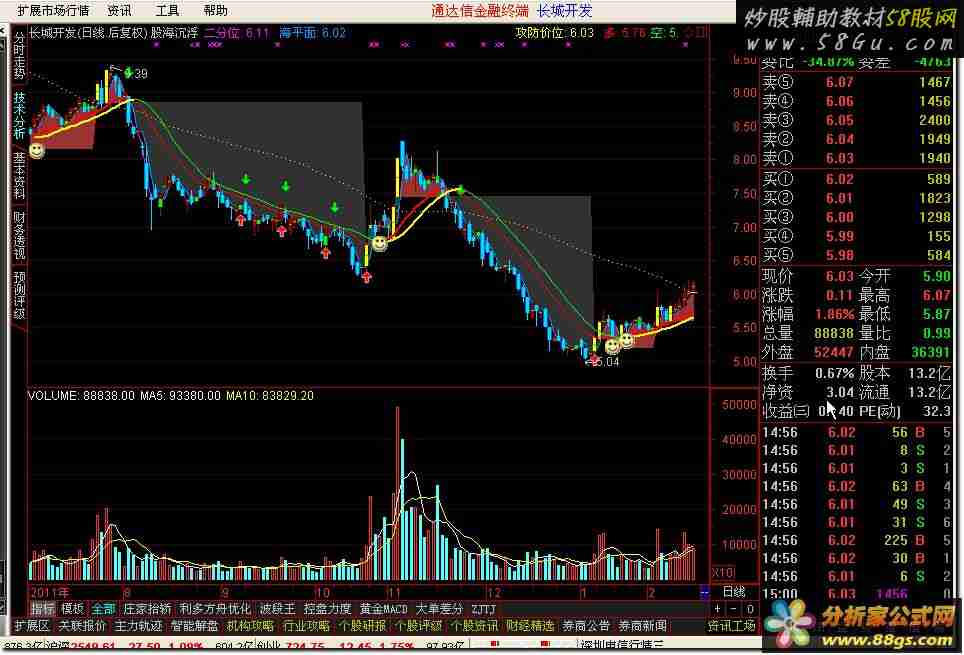964x655 pixels.
Task: Open the 工具 menu
Action: click(x=167, y=10)
